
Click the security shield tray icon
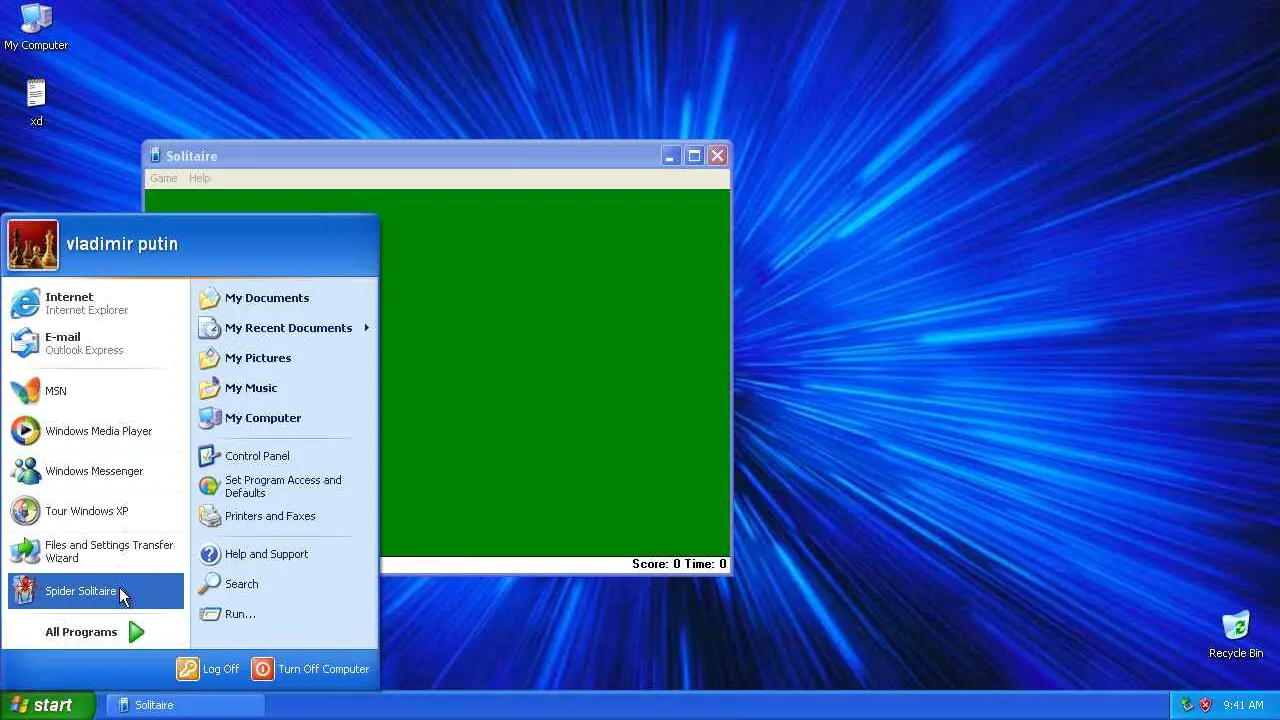click(1205, 705)
